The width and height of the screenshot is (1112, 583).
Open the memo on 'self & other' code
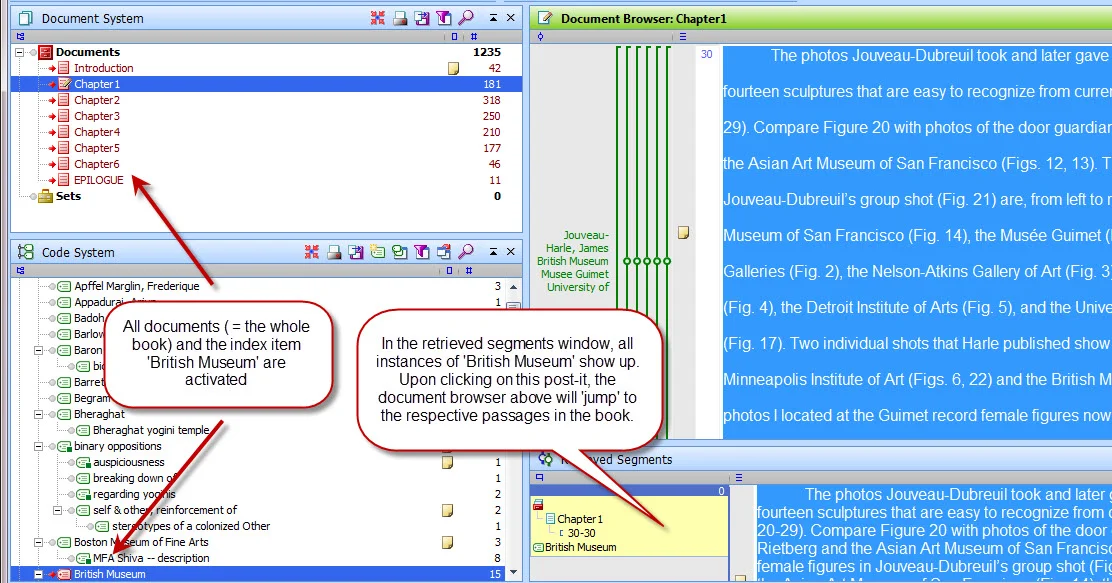coord(447,510)
